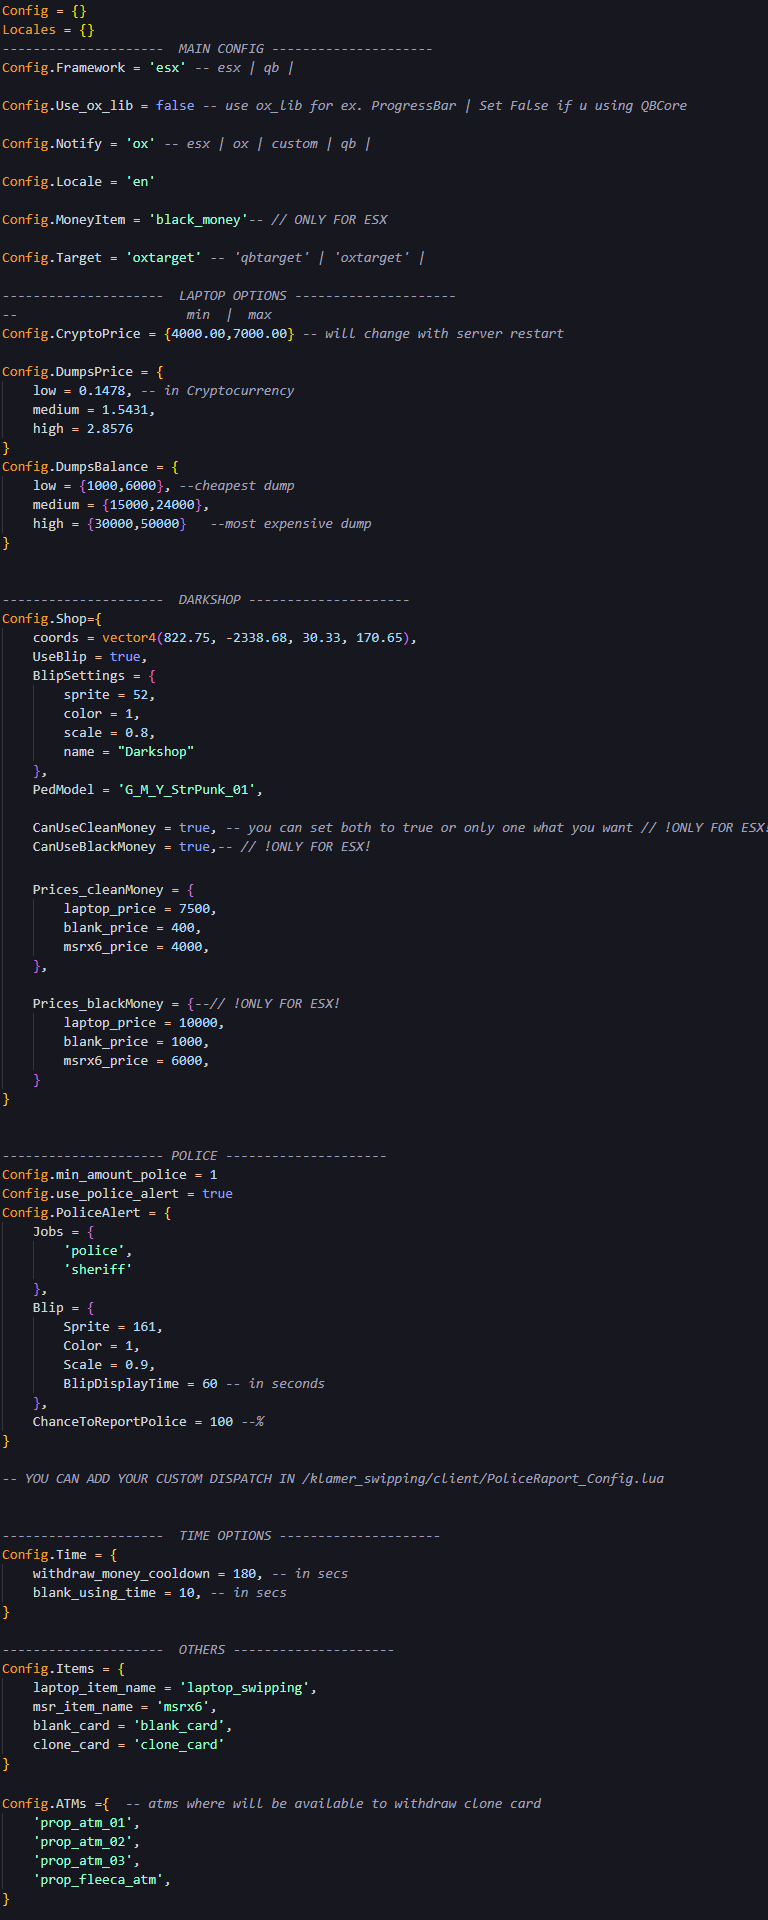Screen dimensions: 768x1920
Task: Select the withdraw_money_cooldown value 180
Action: pyautogui.click(x=244, y=1573)
